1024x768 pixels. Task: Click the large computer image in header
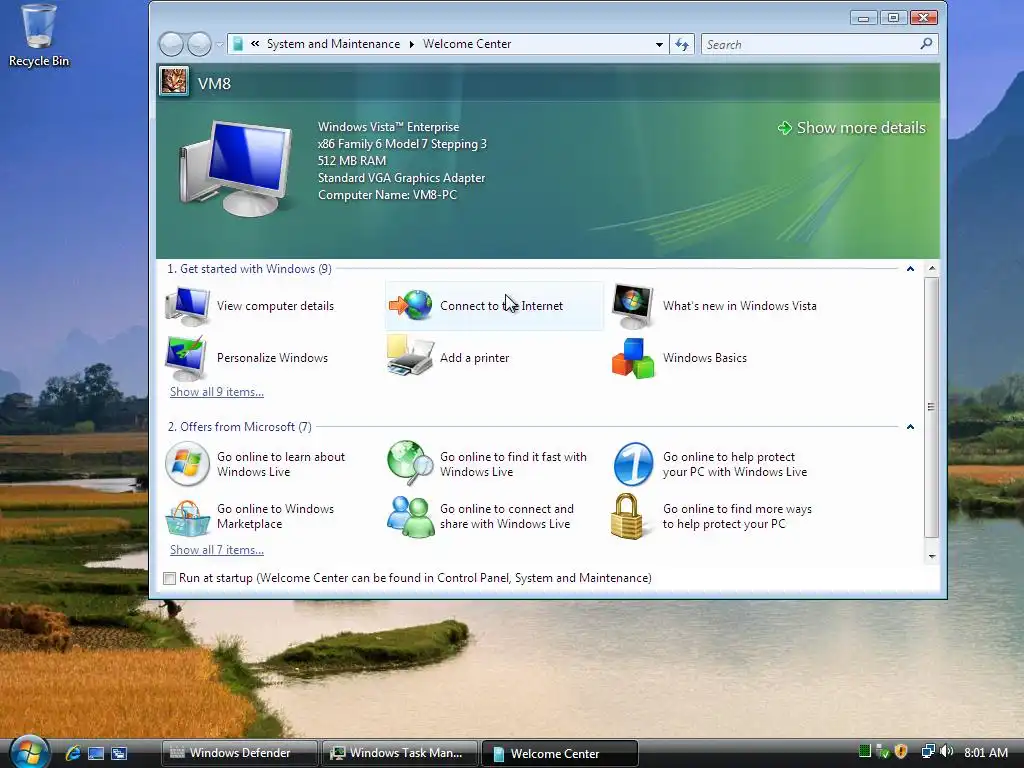coord(235,168)
